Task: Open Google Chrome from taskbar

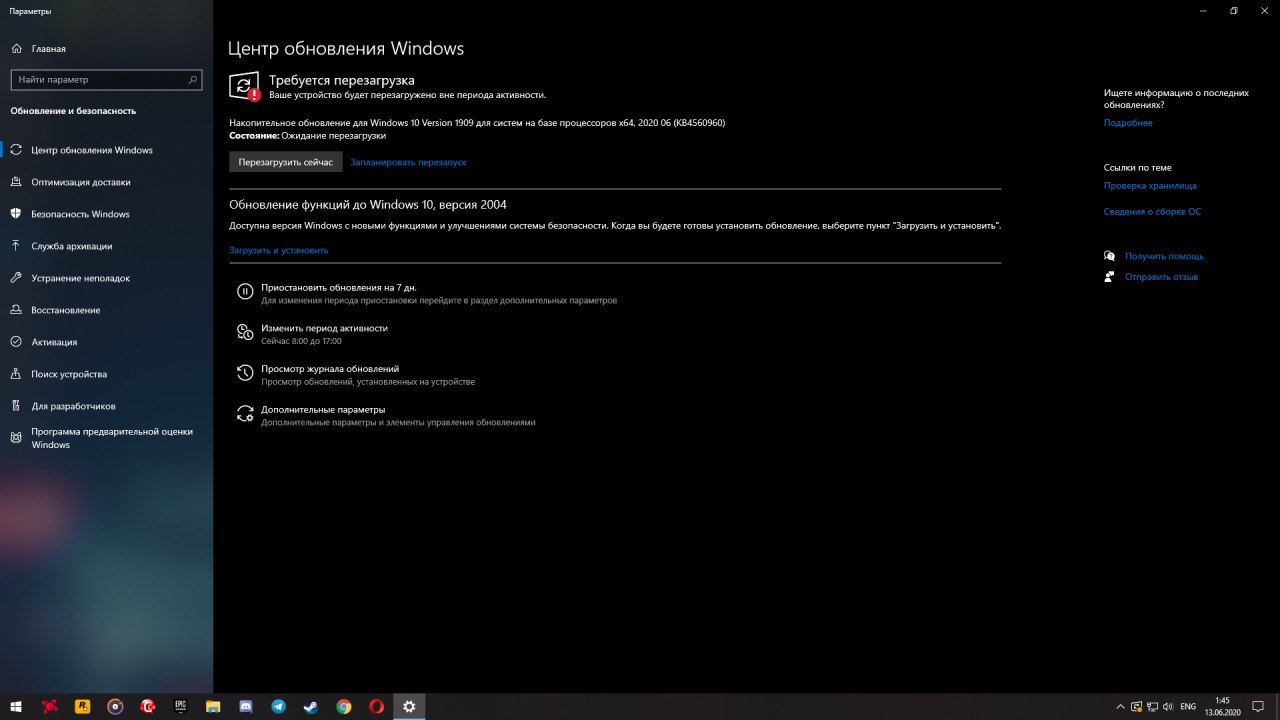Action: 344,706
